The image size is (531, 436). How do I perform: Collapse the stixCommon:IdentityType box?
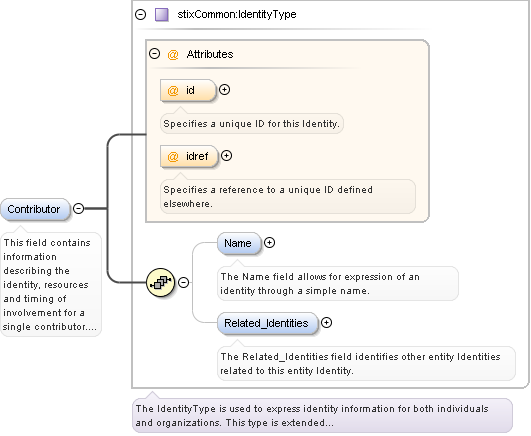click(x=141, y=15)
